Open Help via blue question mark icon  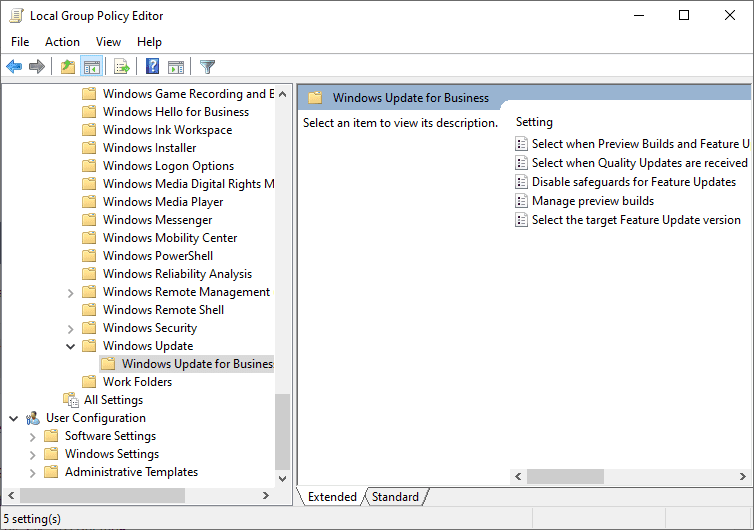(152, 66)
